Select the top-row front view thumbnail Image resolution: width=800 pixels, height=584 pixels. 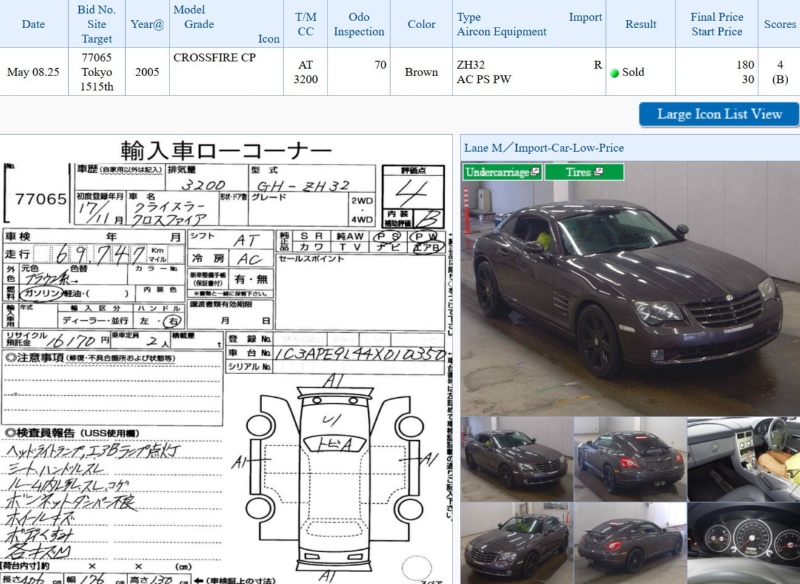pos(517,459)
